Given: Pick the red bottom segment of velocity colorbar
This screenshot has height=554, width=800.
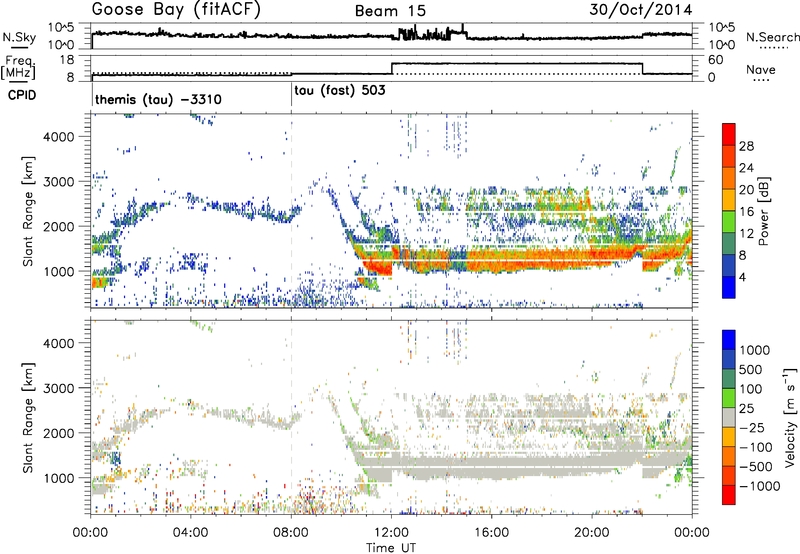Looking at the screenshot, I should 729,495.
